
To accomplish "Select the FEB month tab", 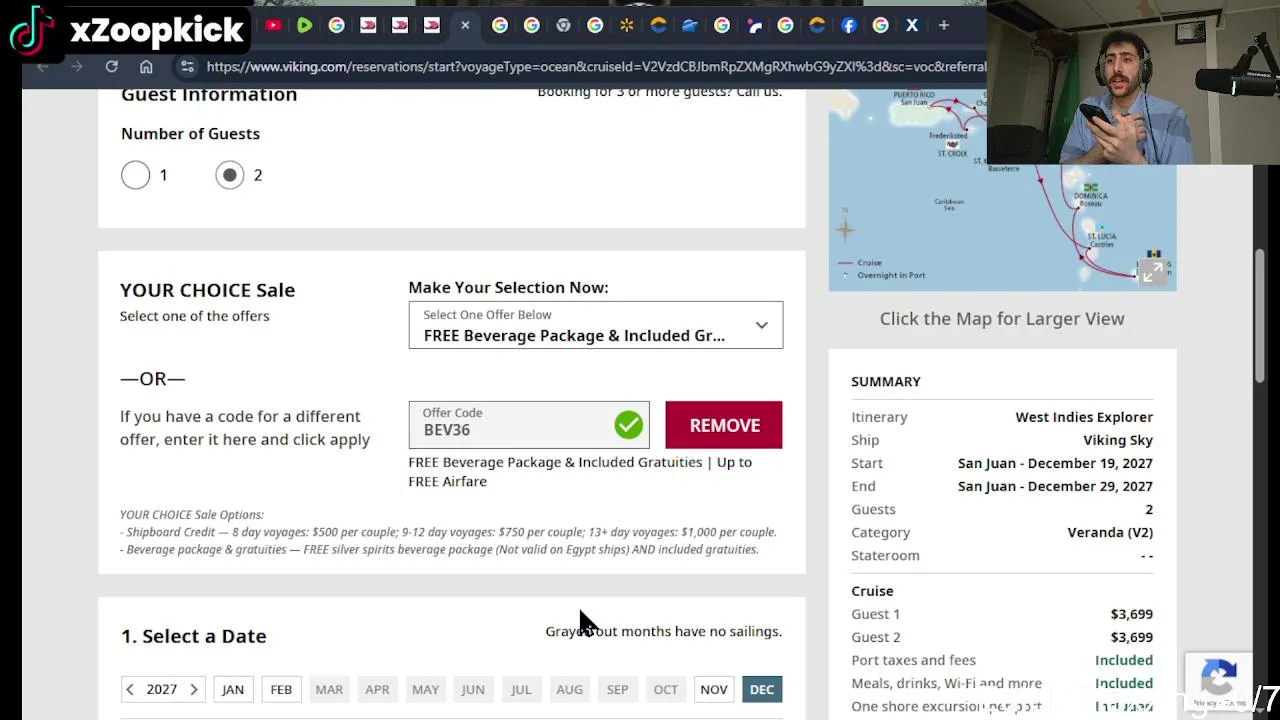I will pyautogui.click(x=281, y=689).
